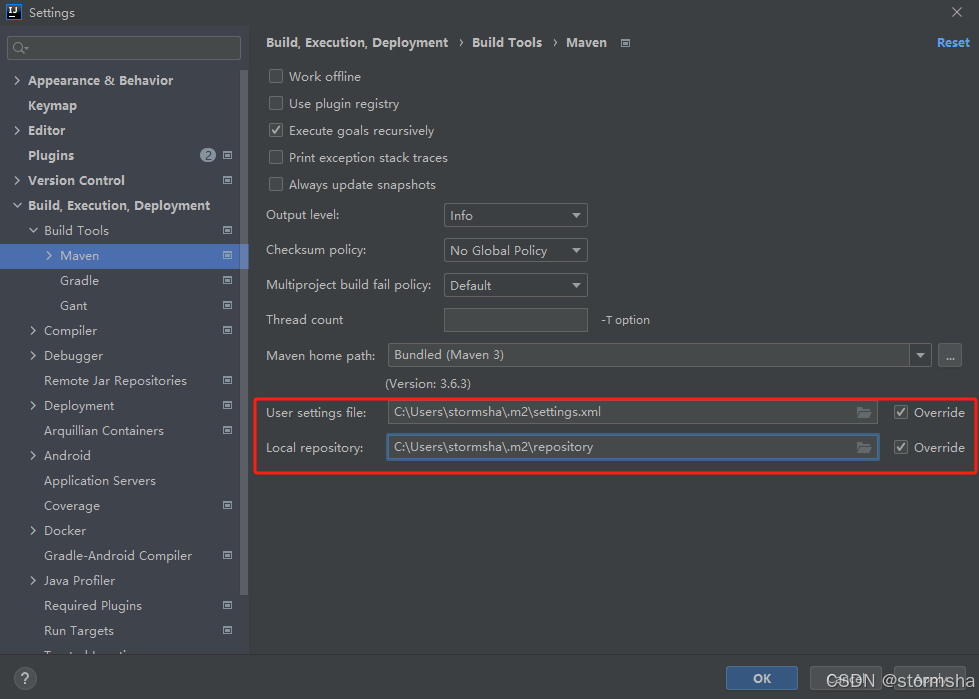
Task: Click the folder browse icon for User settings file
Action: 863,413
